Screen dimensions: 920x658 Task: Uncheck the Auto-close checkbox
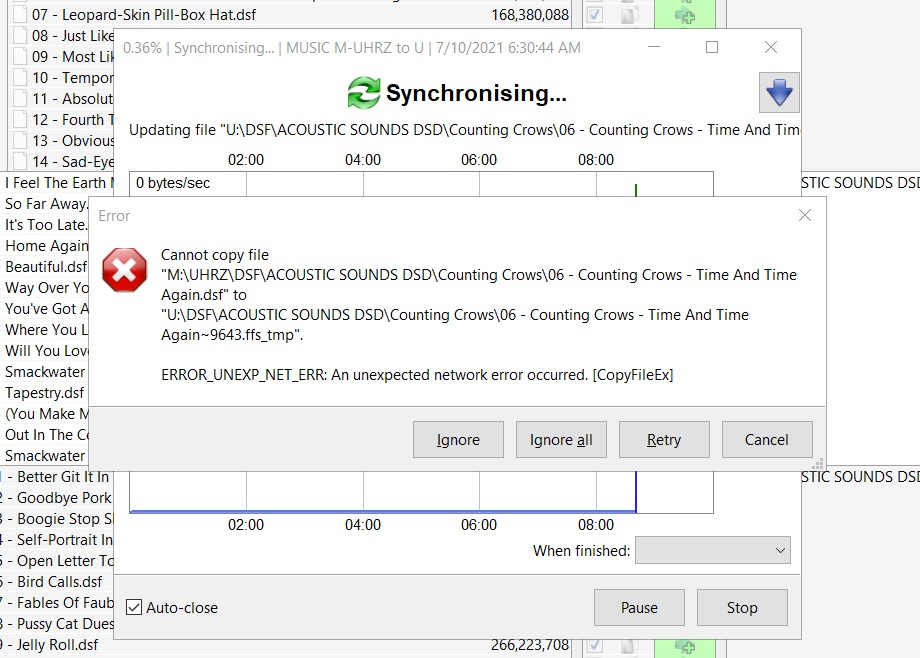pos(134,607)
